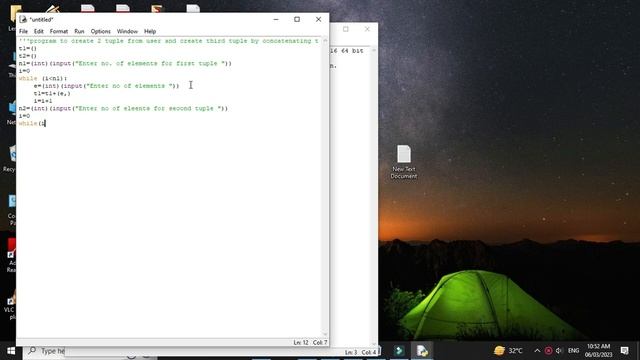
Task: Click the line 'while (i<n1):'
Action: point(43,78)
